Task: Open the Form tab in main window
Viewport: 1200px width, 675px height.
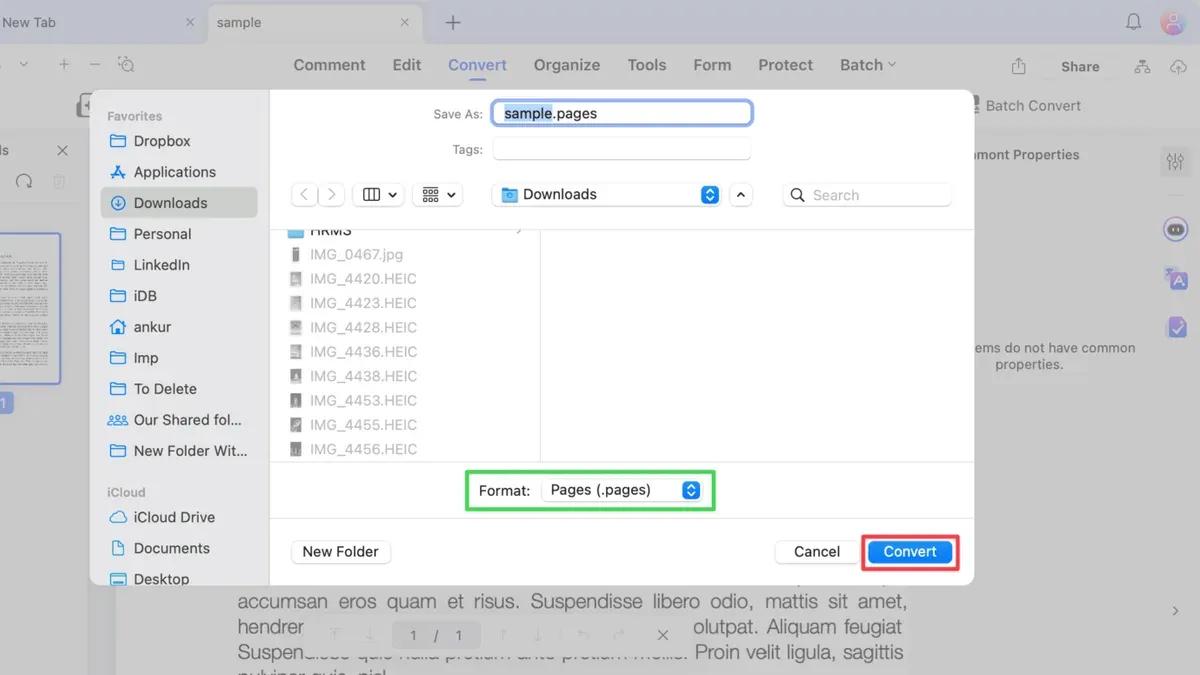Action: [x=712, y=65]
